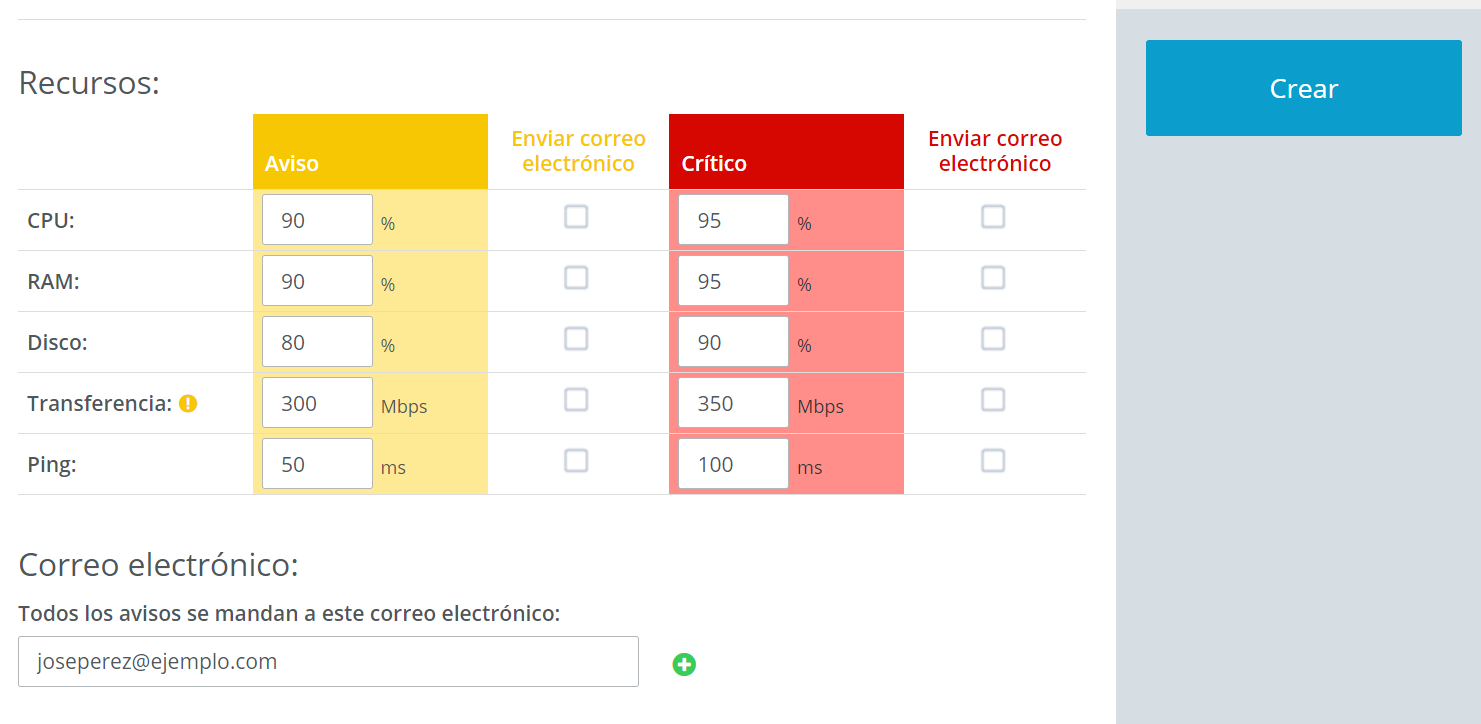
Task: Toggle Transferencia warning email checkbox
Action: point(576,400)
